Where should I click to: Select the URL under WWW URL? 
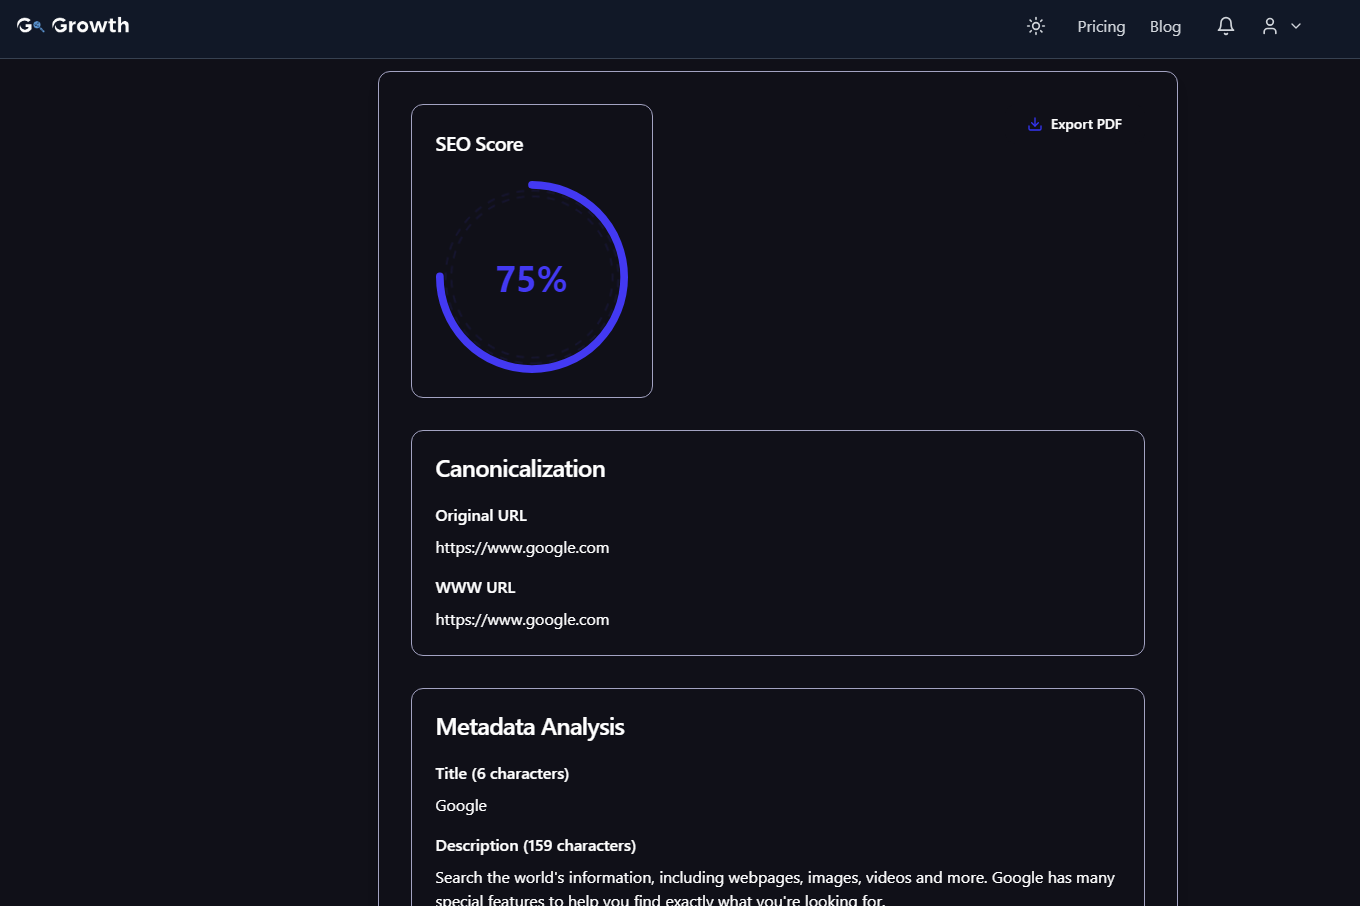click(x=522, y=620)
